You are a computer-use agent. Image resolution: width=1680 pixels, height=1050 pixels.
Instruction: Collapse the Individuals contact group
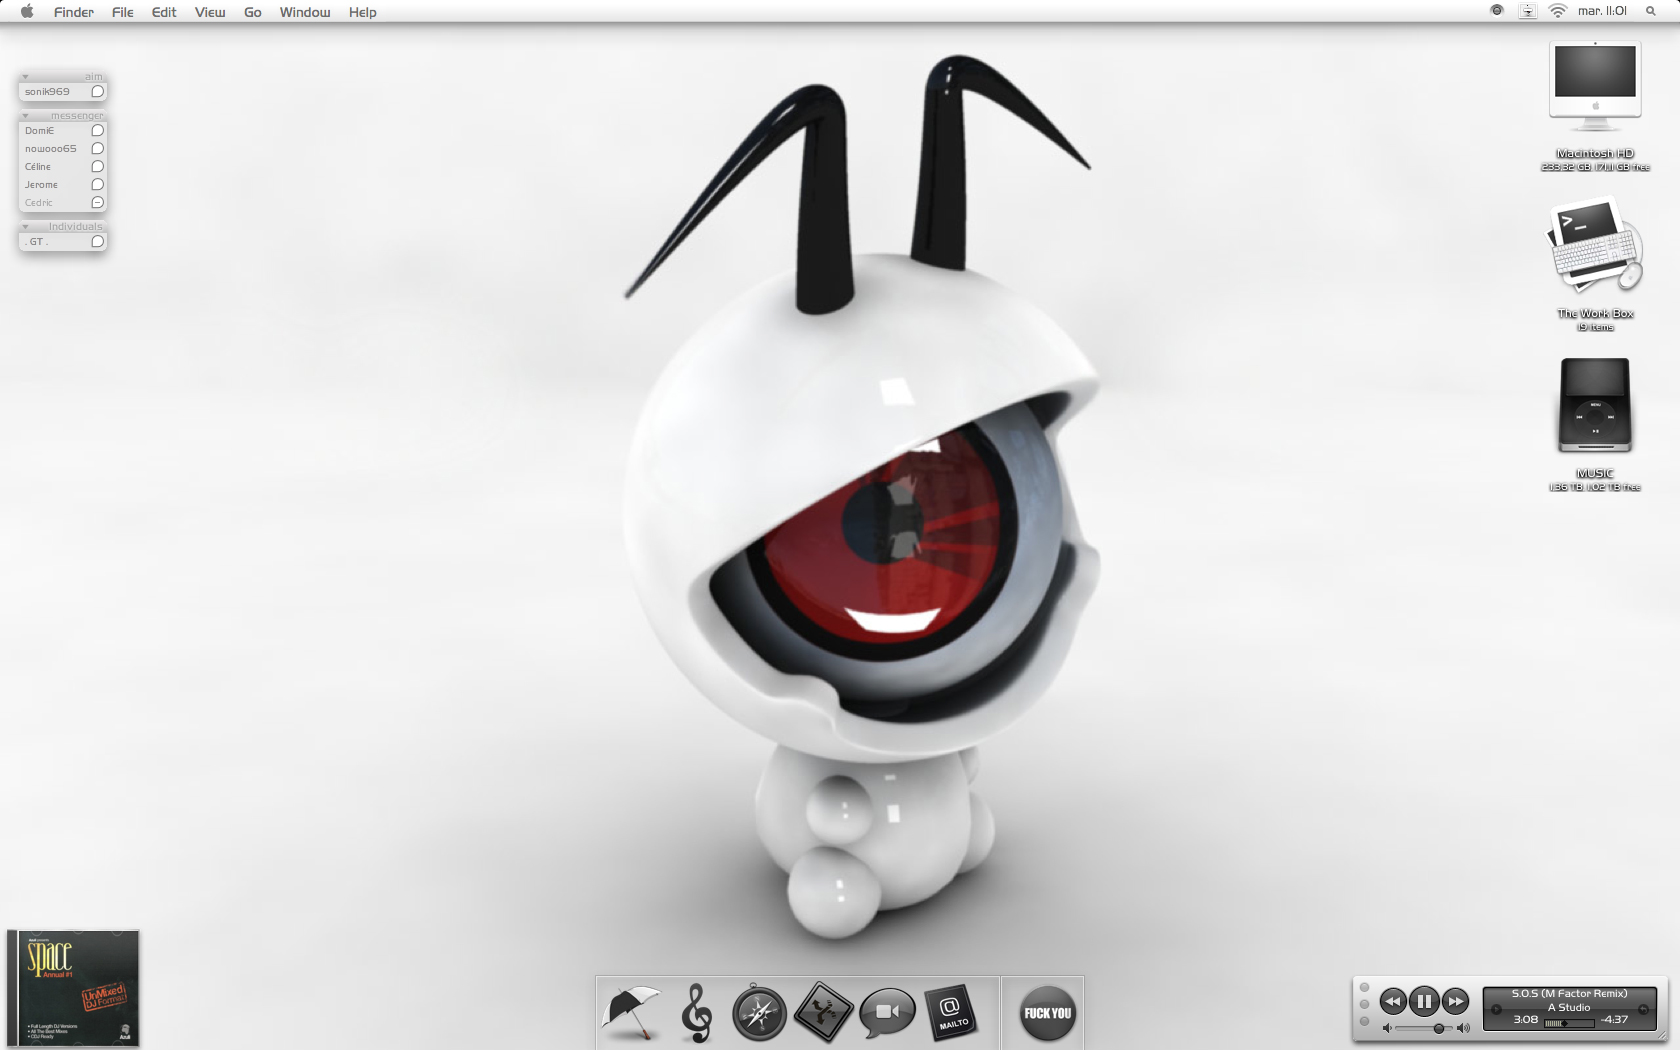click(25, 227)
